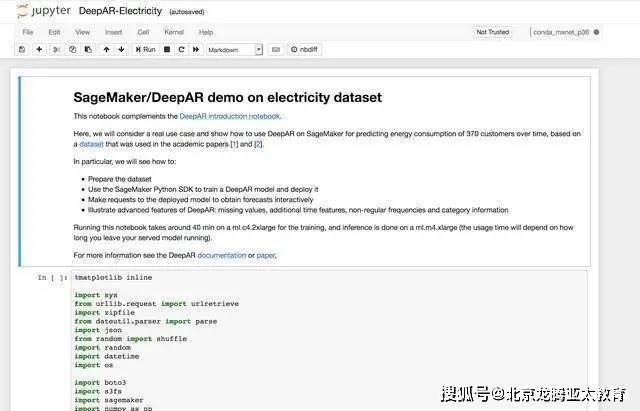Run the selected cell
The image size is (640, 411).
click(x=146, y=49)
